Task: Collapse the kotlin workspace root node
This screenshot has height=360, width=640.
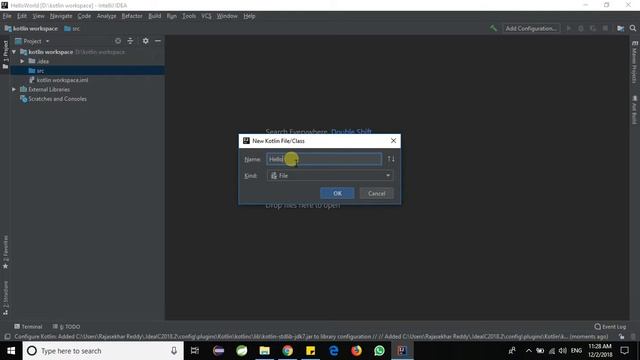Action: point(14,52)
